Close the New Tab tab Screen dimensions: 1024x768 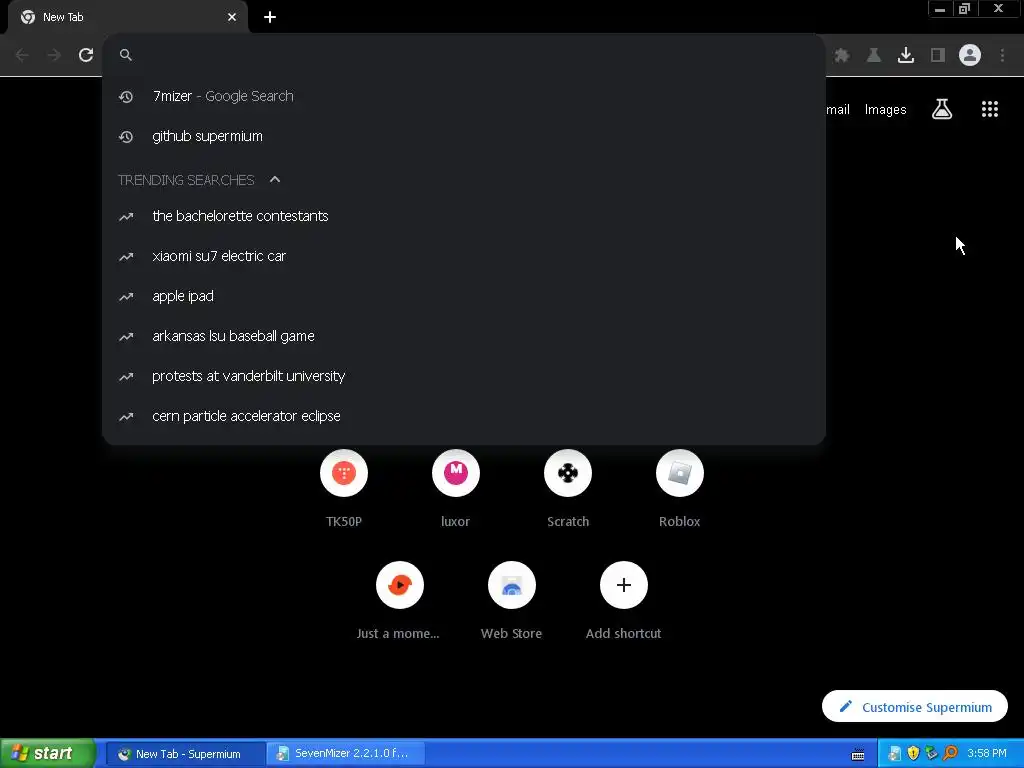coord(232,17)
